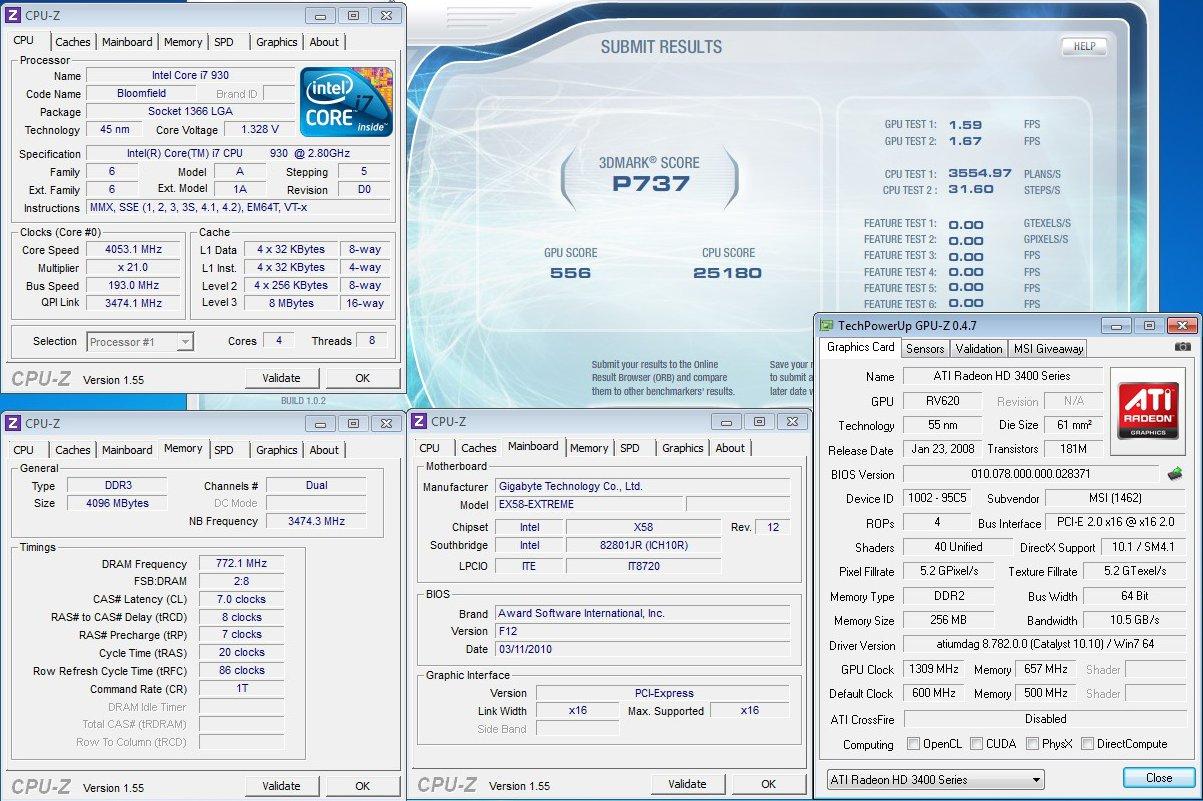Click the GPU-Z title bar app icon
Viewport: 1203px width, 801px height.
(826, 325)
